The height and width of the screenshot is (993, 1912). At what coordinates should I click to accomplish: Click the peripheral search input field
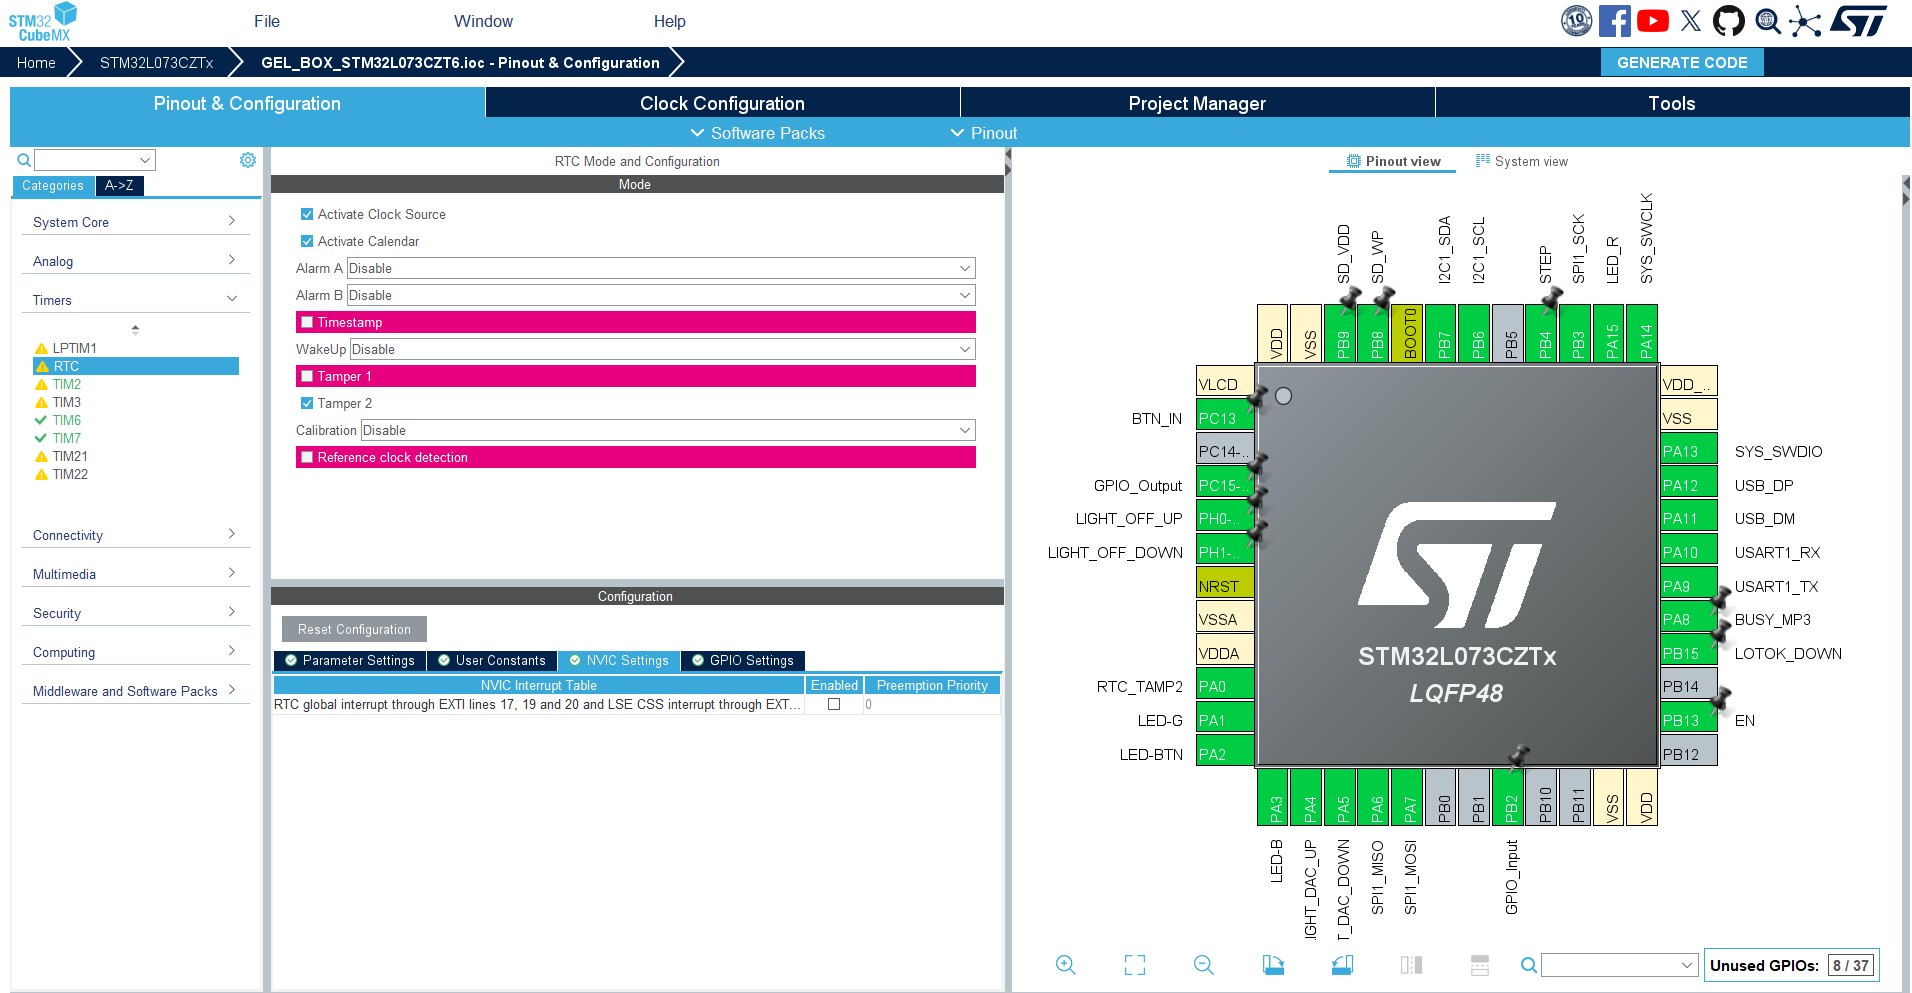(95, 160)
